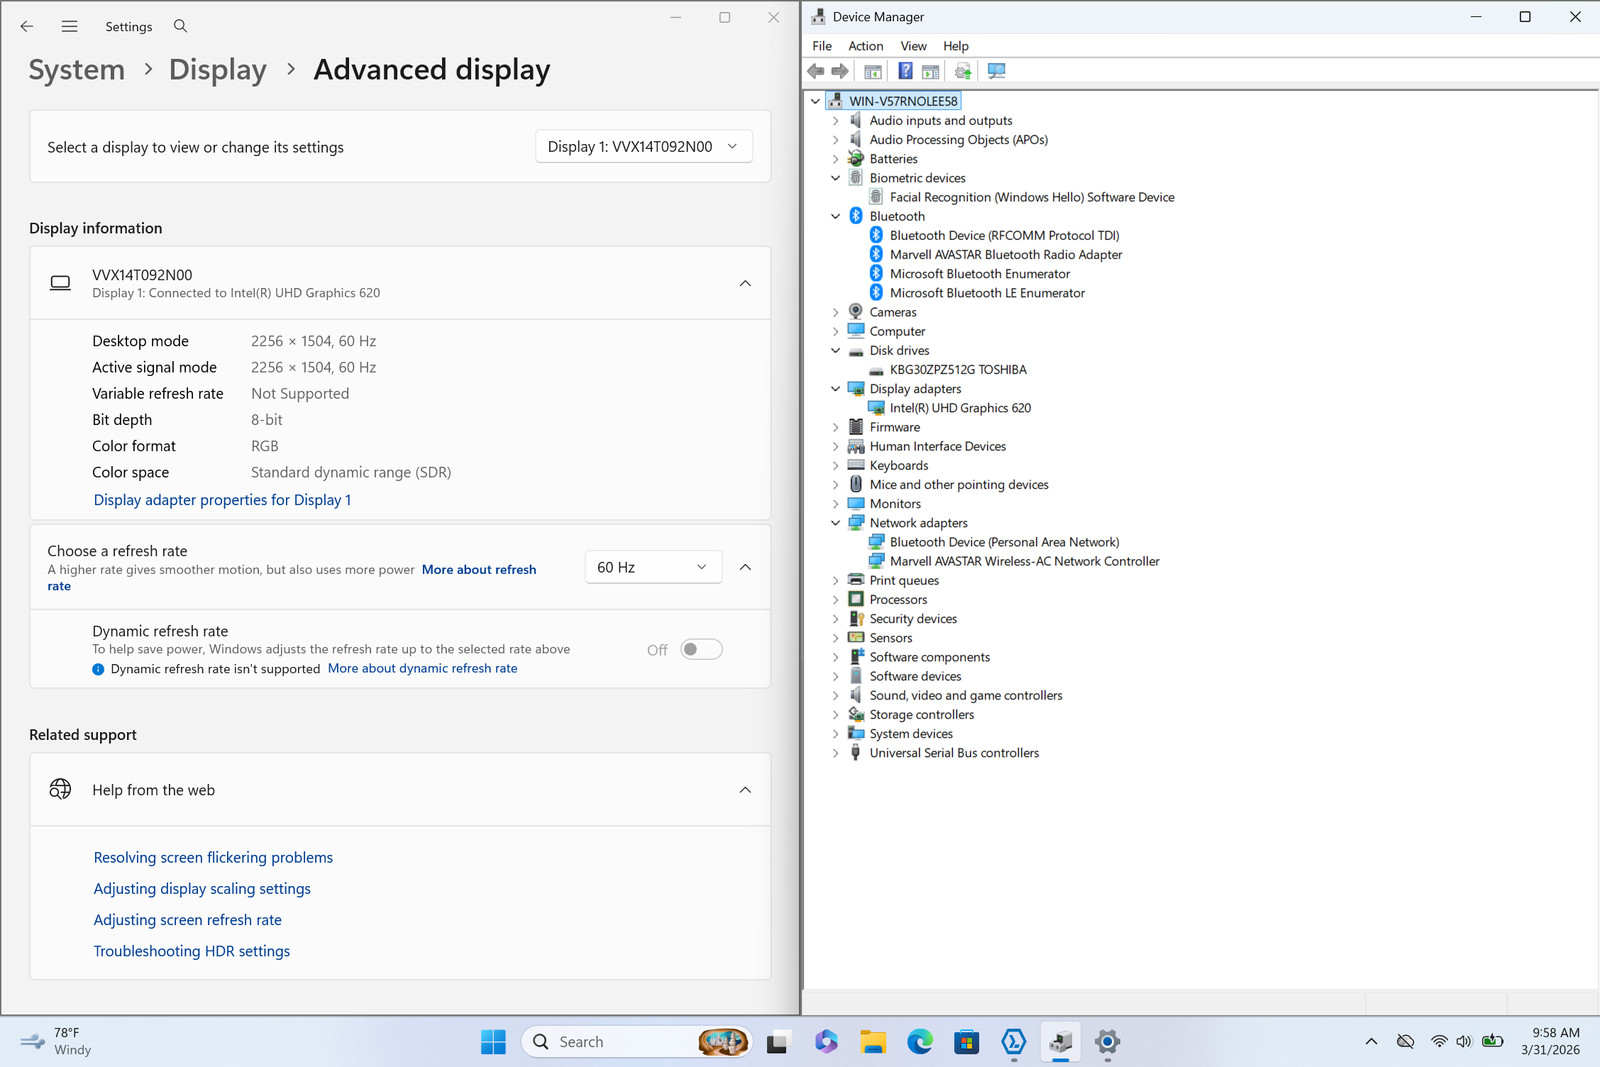Select Microsoft Bluetooth LE Enumerator device
This screenshot has height=1067, width=1600.
pyautogui.click(x=987, y=293)
